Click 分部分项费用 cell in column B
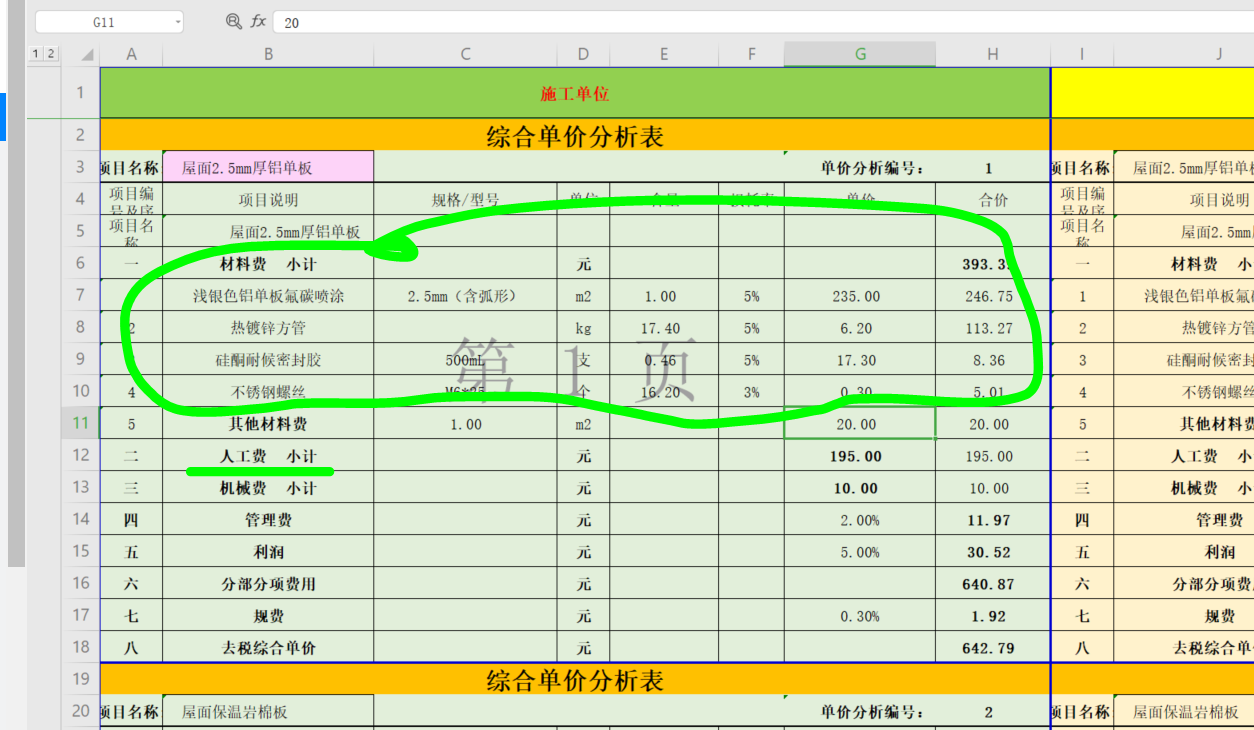This screenshot has height=730, width=1254. tap(268, 584)
